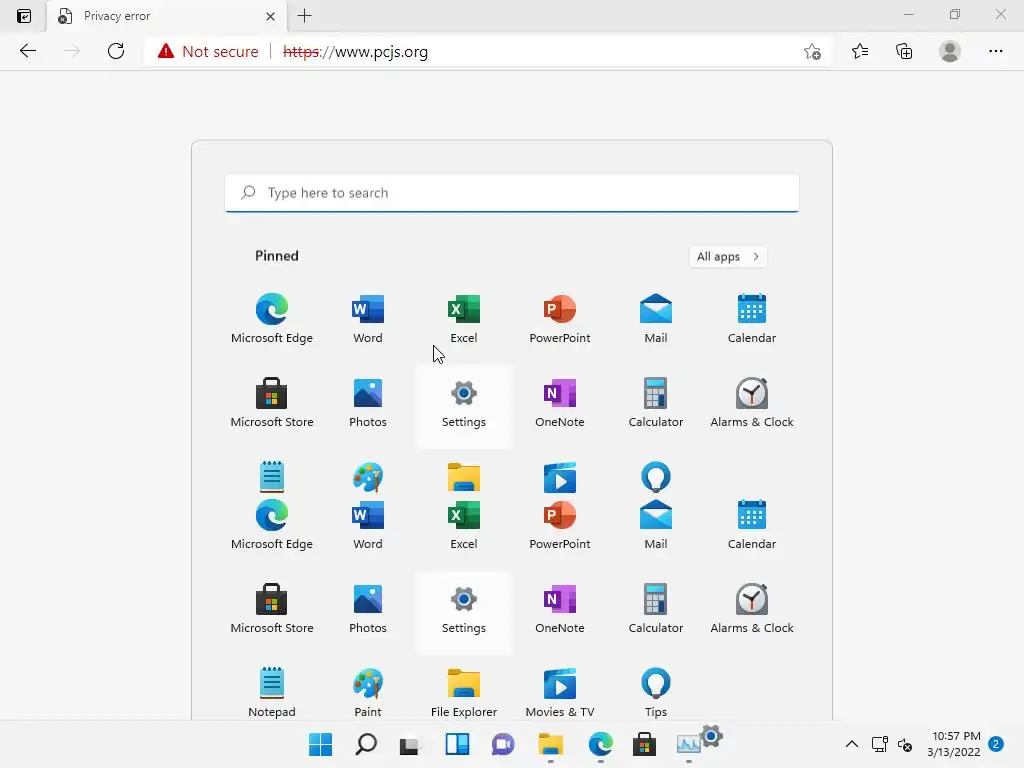This screenshot has width=1024, height=768.
Task: Add this page to favorites
Action: point(812,52)
